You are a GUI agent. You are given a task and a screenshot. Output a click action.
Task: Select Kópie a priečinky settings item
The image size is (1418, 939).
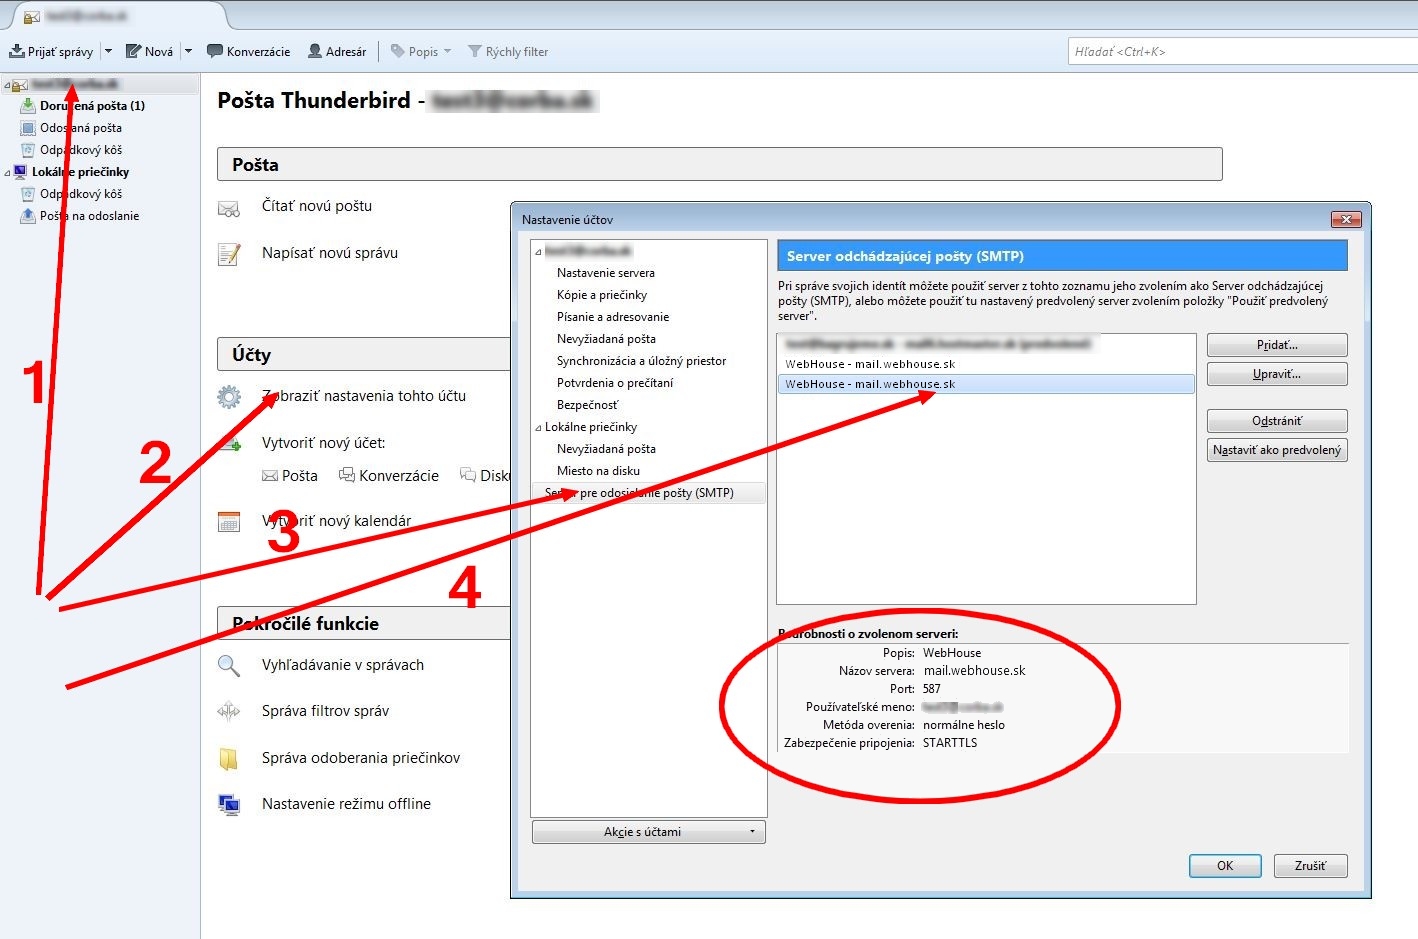click(601, 294)
